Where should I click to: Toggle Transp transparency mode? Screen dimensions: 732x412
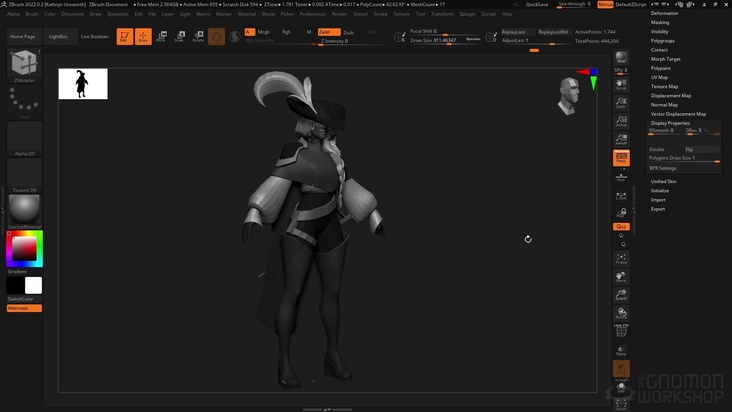621,350
